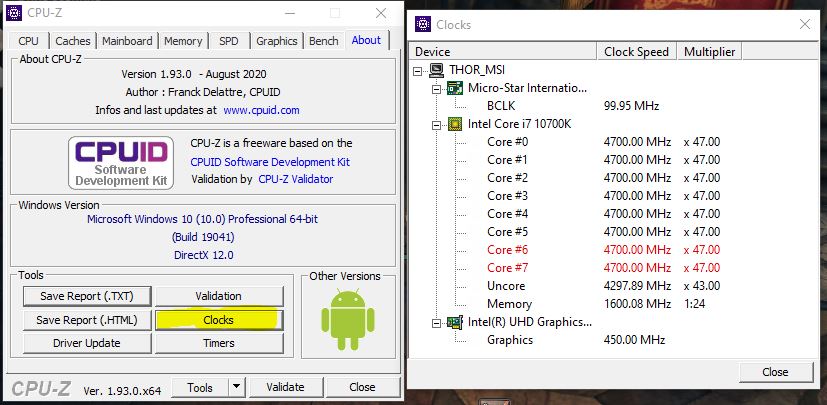
Task: Click the highlighted Clocks button
Action: 218,320
